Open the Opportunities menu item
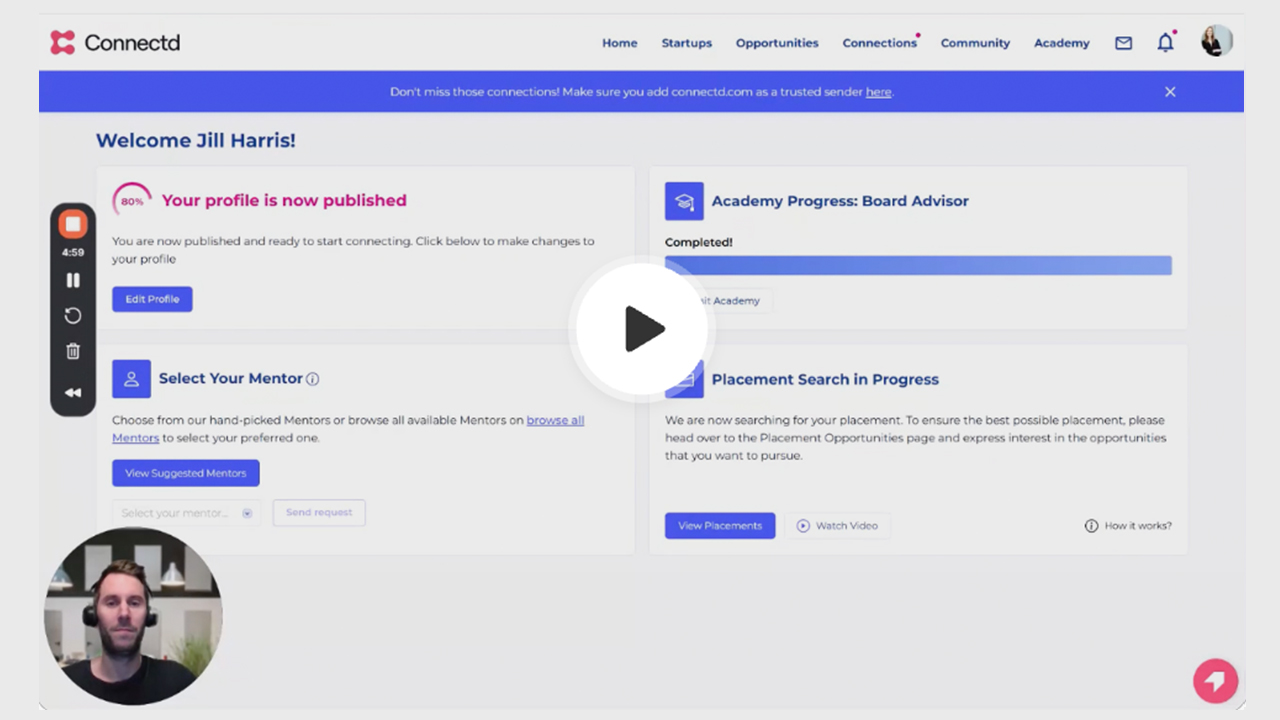This screenshot has width=1280, height=720. click(x=777, y=43)
